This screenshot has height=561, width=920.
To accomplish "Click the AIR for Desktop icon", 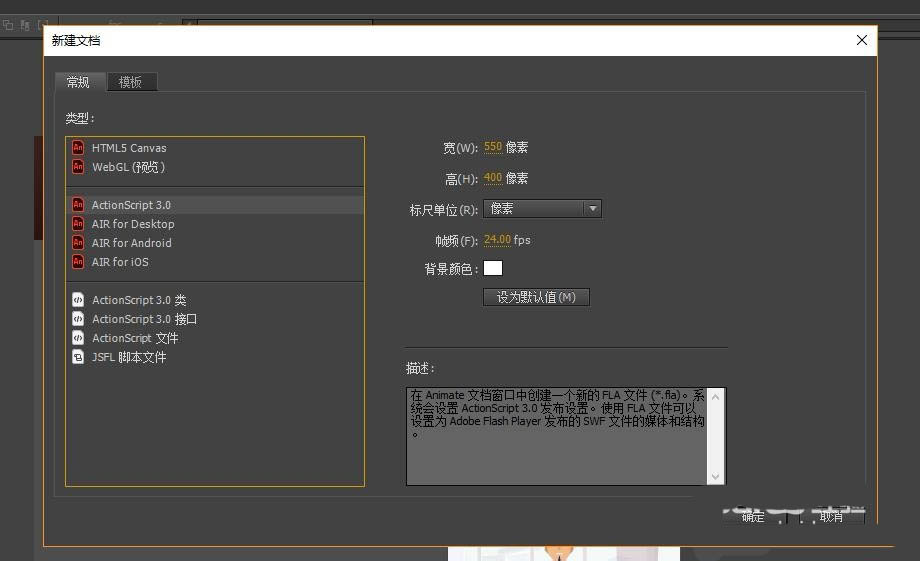I will (x=78, y=224).
